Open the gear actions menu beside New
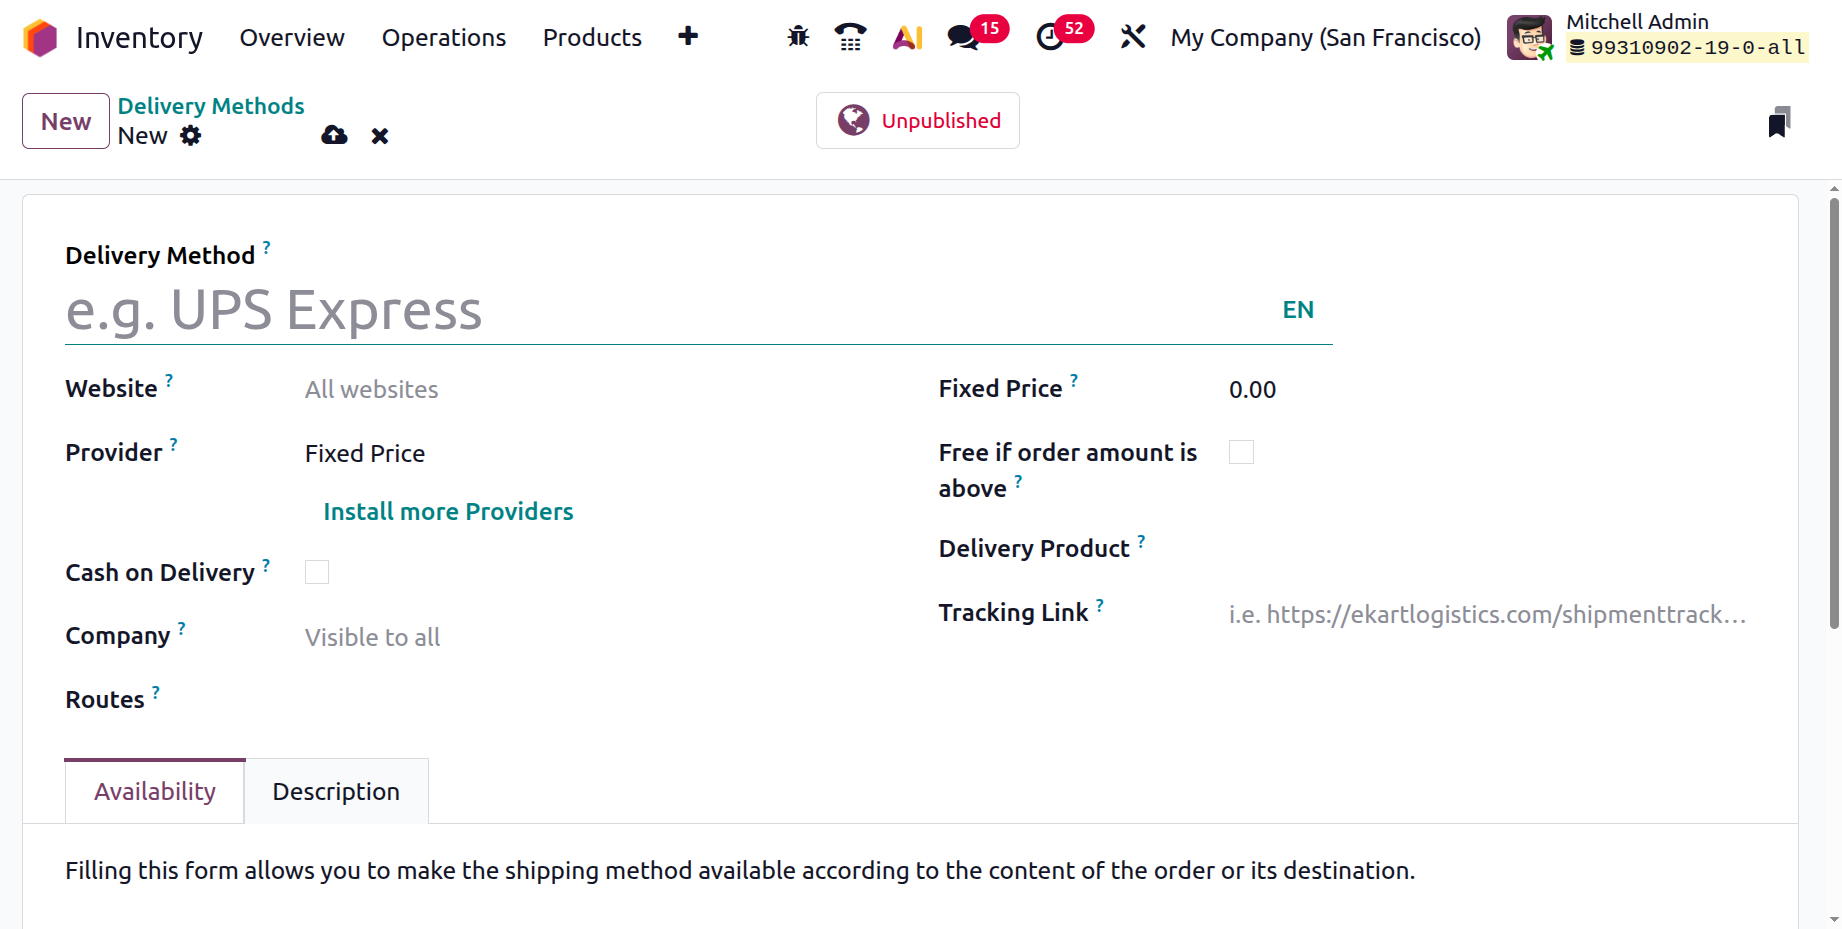Screen dimensions: 1842x929 (x=191, y=135)
